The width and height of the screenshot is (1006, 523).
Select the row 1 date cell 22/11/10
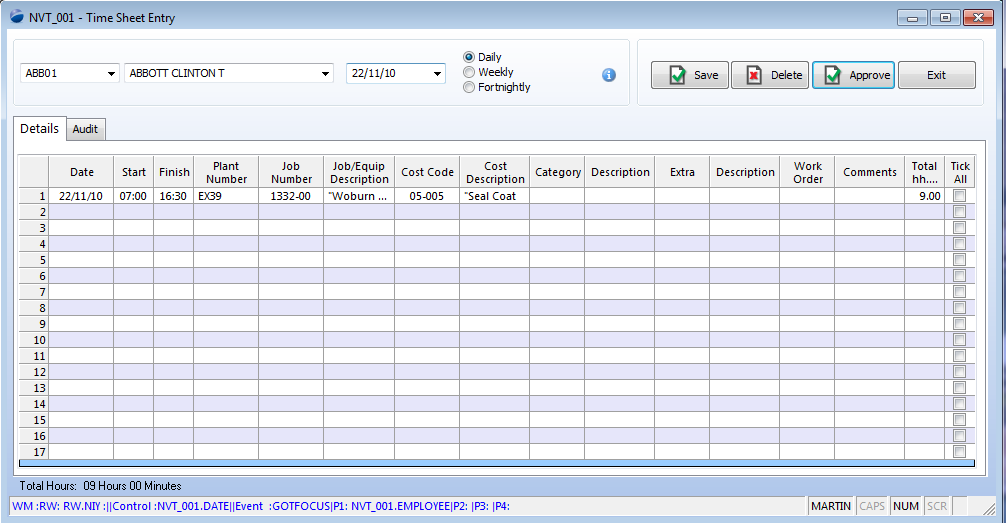(81, 196)
